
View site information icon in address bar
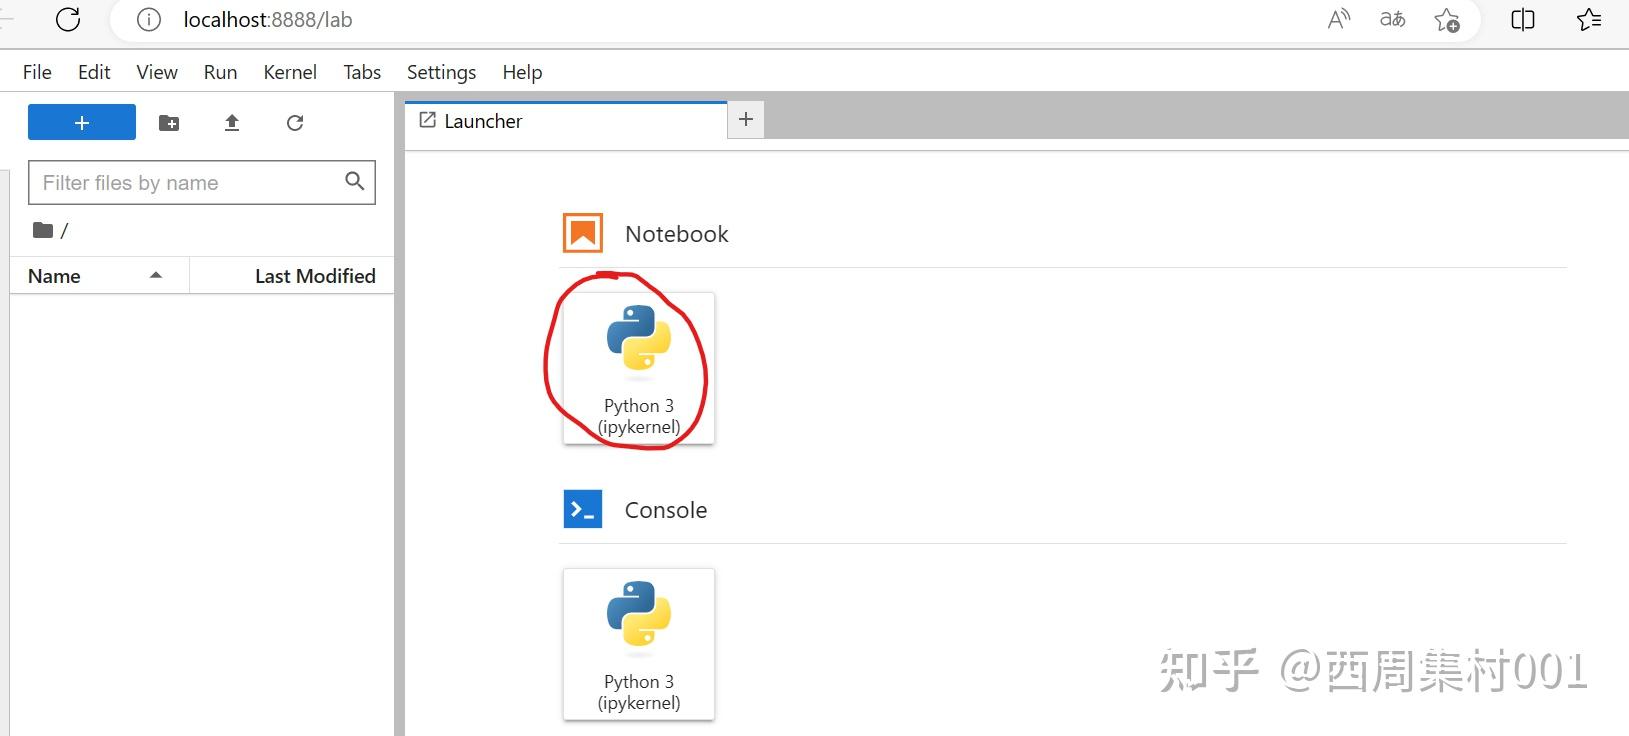148,19
